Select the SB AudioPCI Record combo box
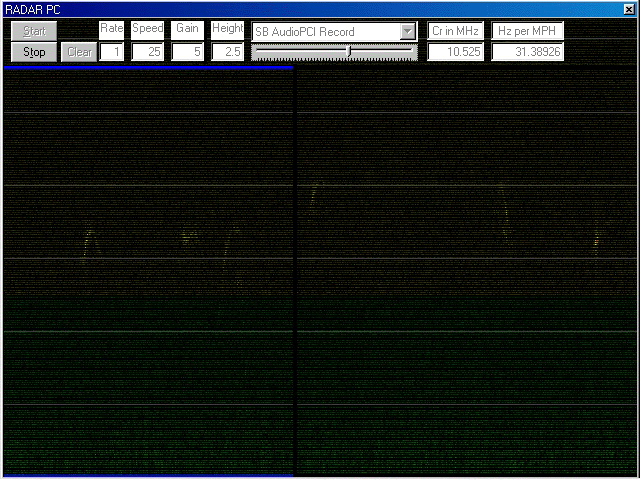The width and height of the screenshot is (640, 480). 334,31
